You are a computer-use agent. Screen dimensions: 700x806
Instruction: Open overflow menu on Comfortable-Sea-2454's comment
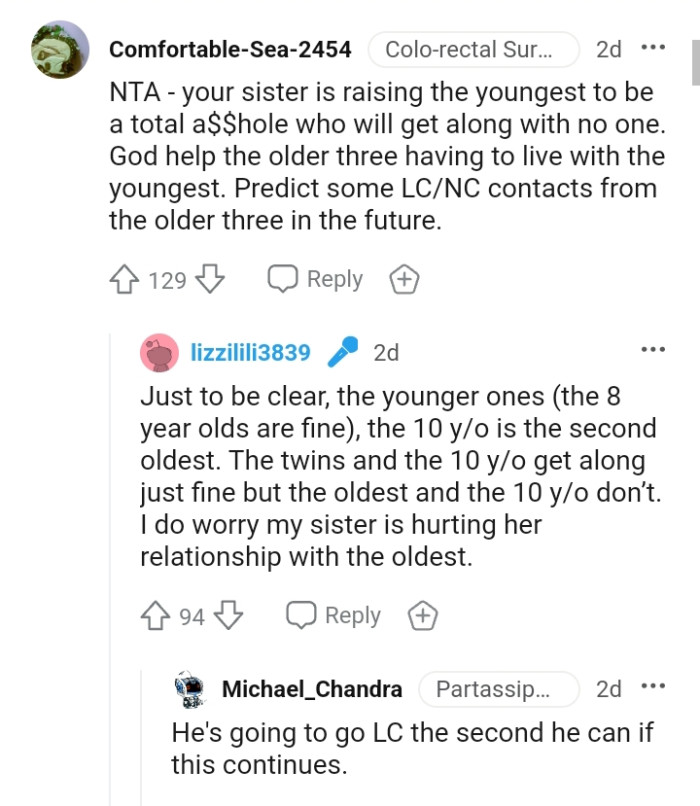tap(657, 48)
